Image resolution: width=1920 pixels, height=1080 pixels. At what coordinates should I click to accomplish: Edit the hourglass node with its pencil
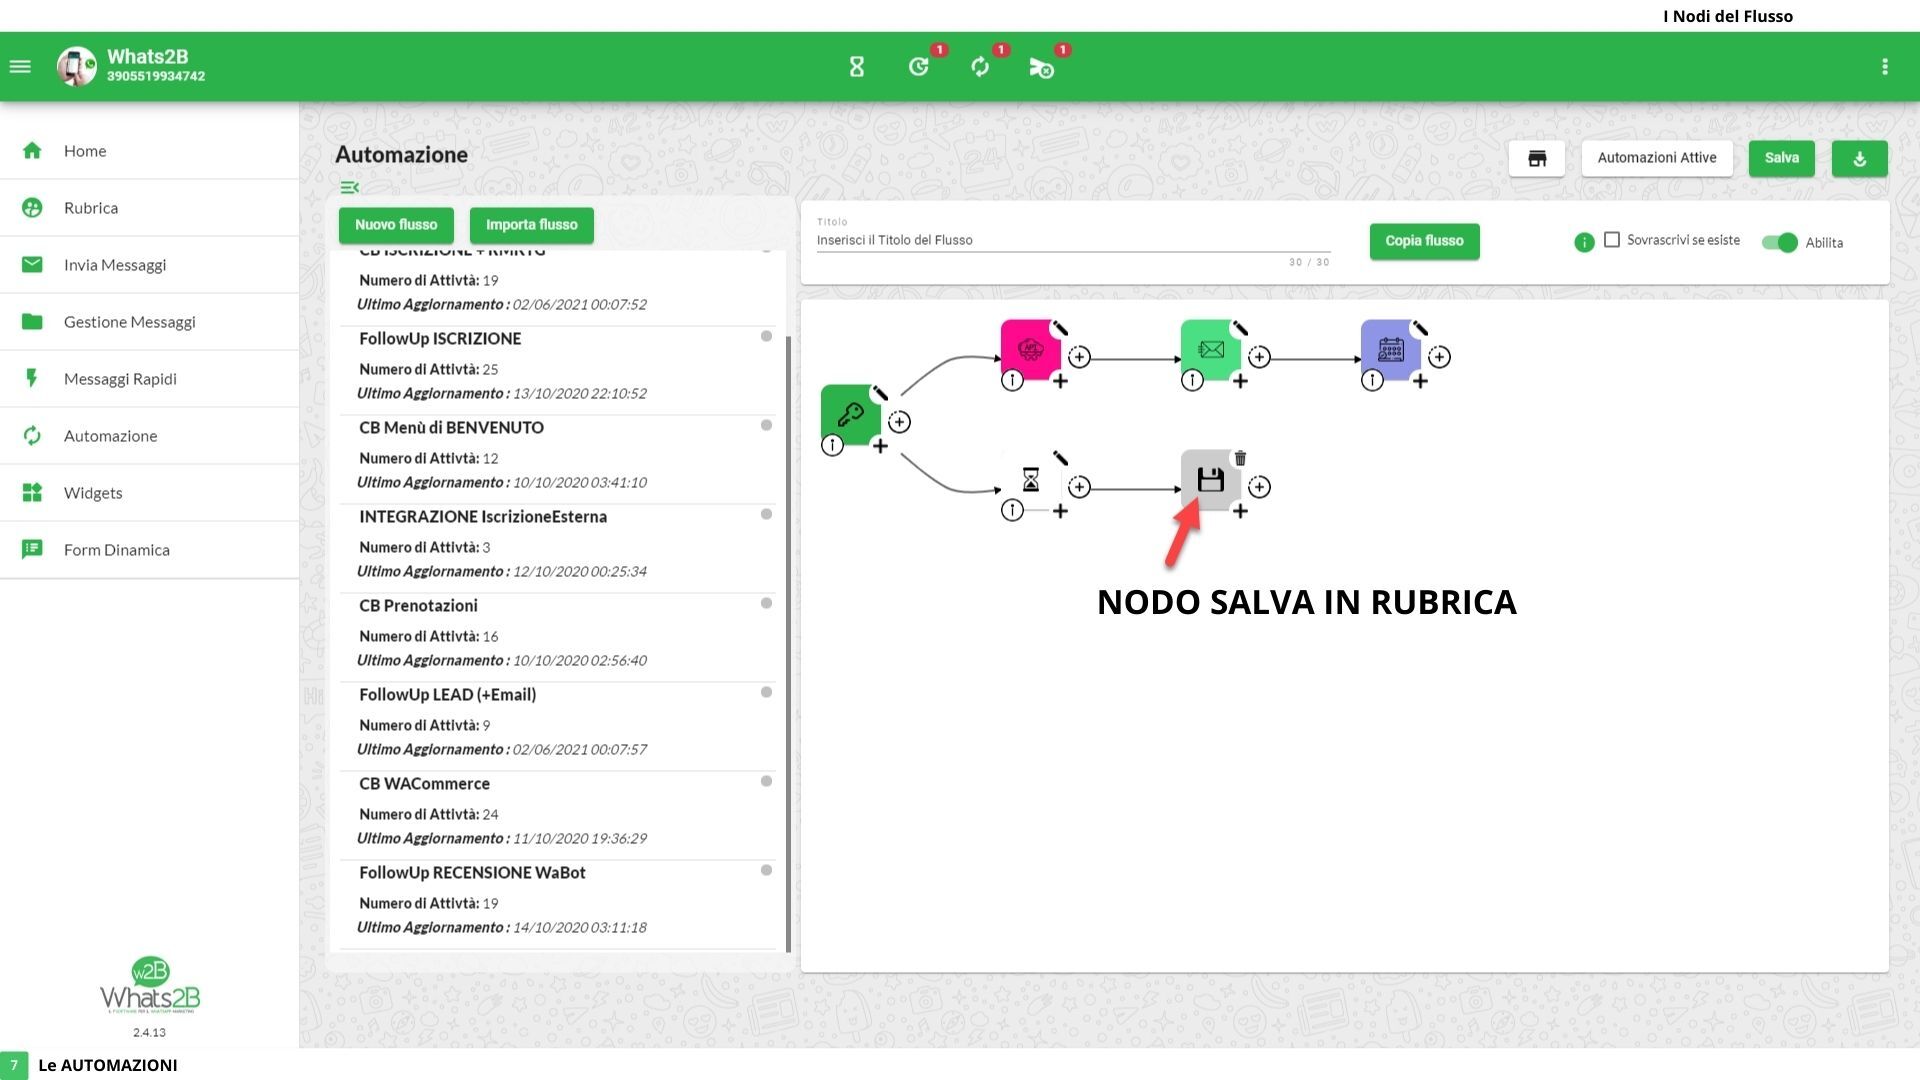1060,458
